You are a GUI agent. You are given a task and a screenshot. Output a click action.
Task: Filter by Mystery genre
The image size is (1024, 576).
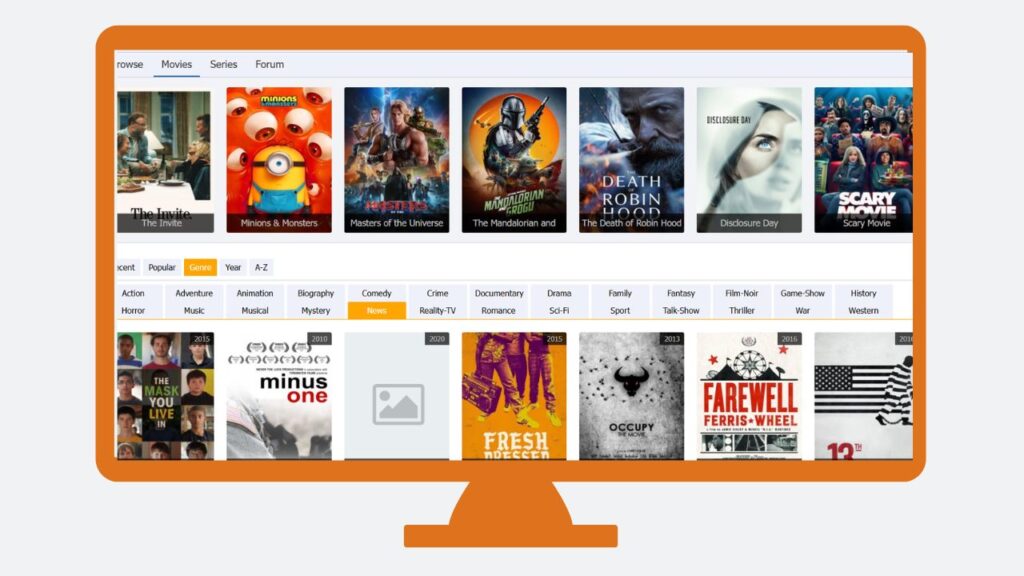tap(315, 310)
